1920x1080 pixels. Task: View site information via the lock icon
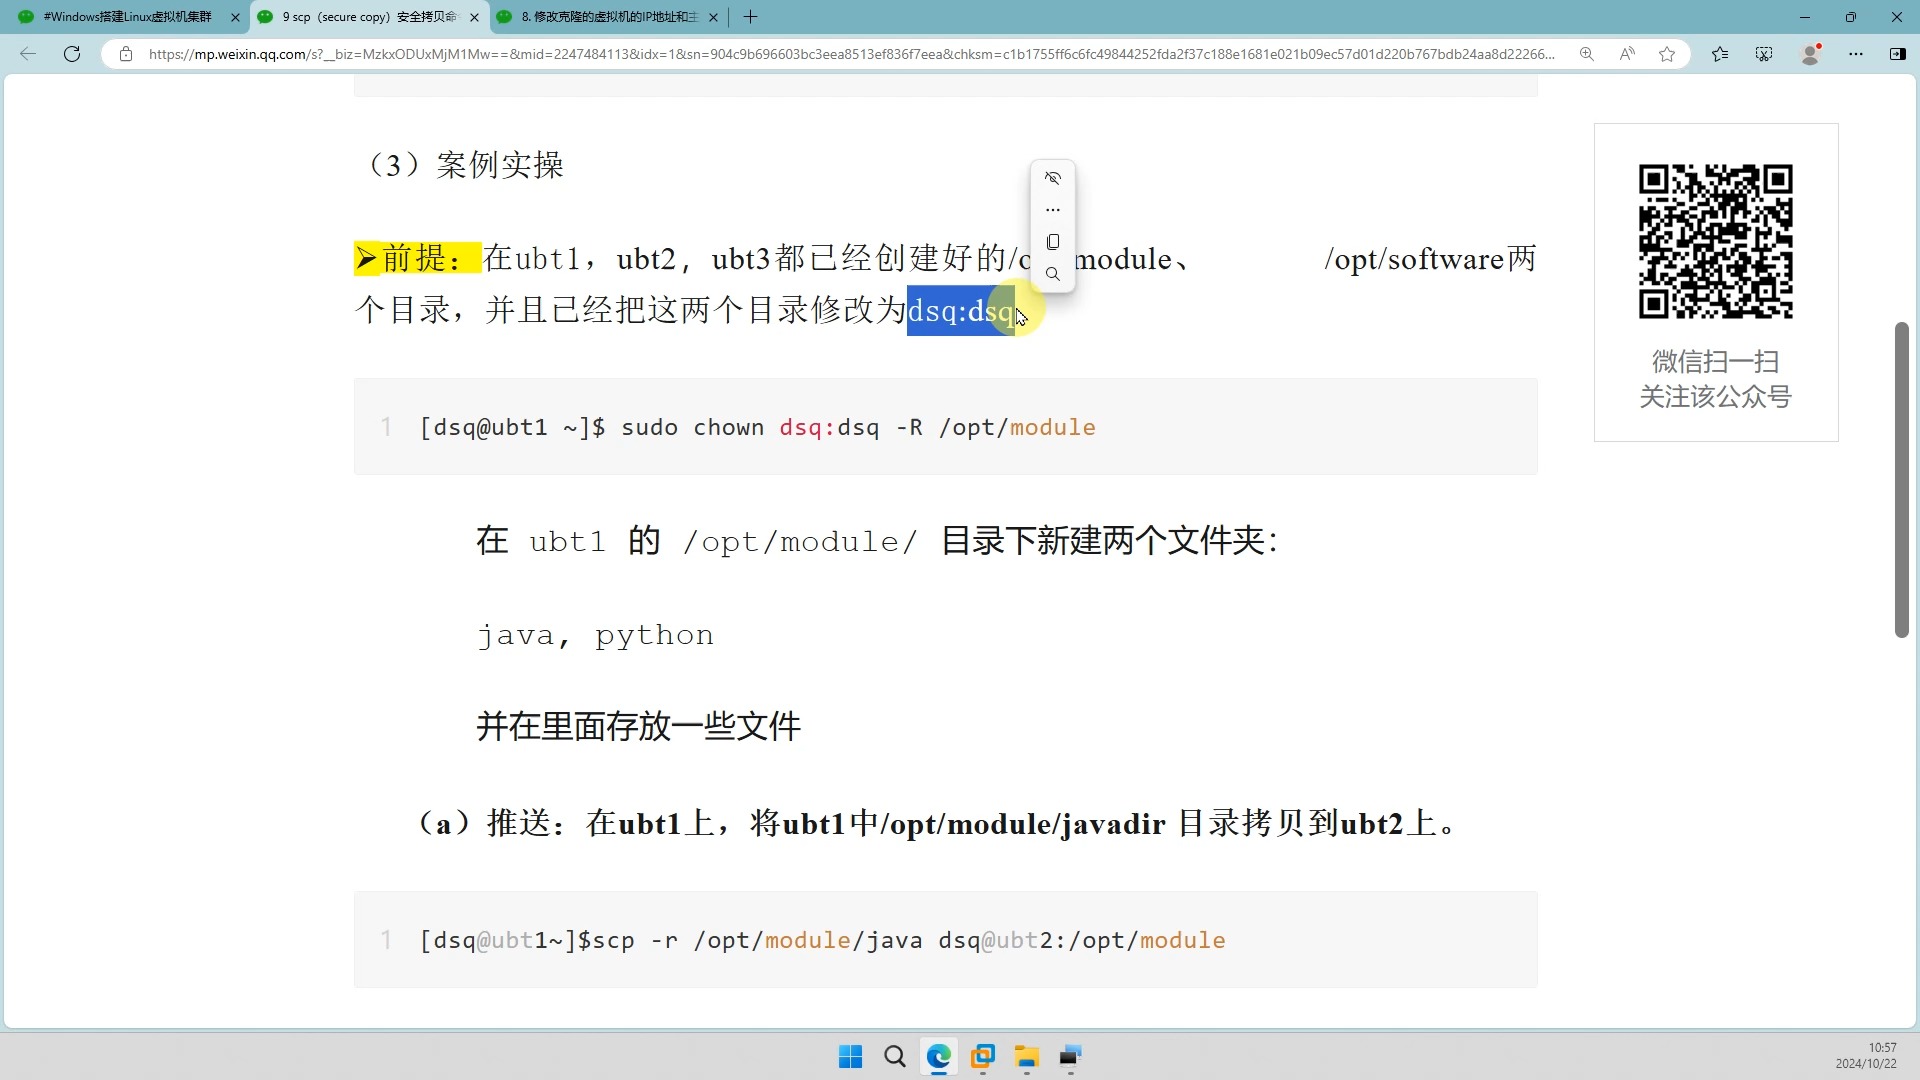pyautogui.click(x=126, y=54)
